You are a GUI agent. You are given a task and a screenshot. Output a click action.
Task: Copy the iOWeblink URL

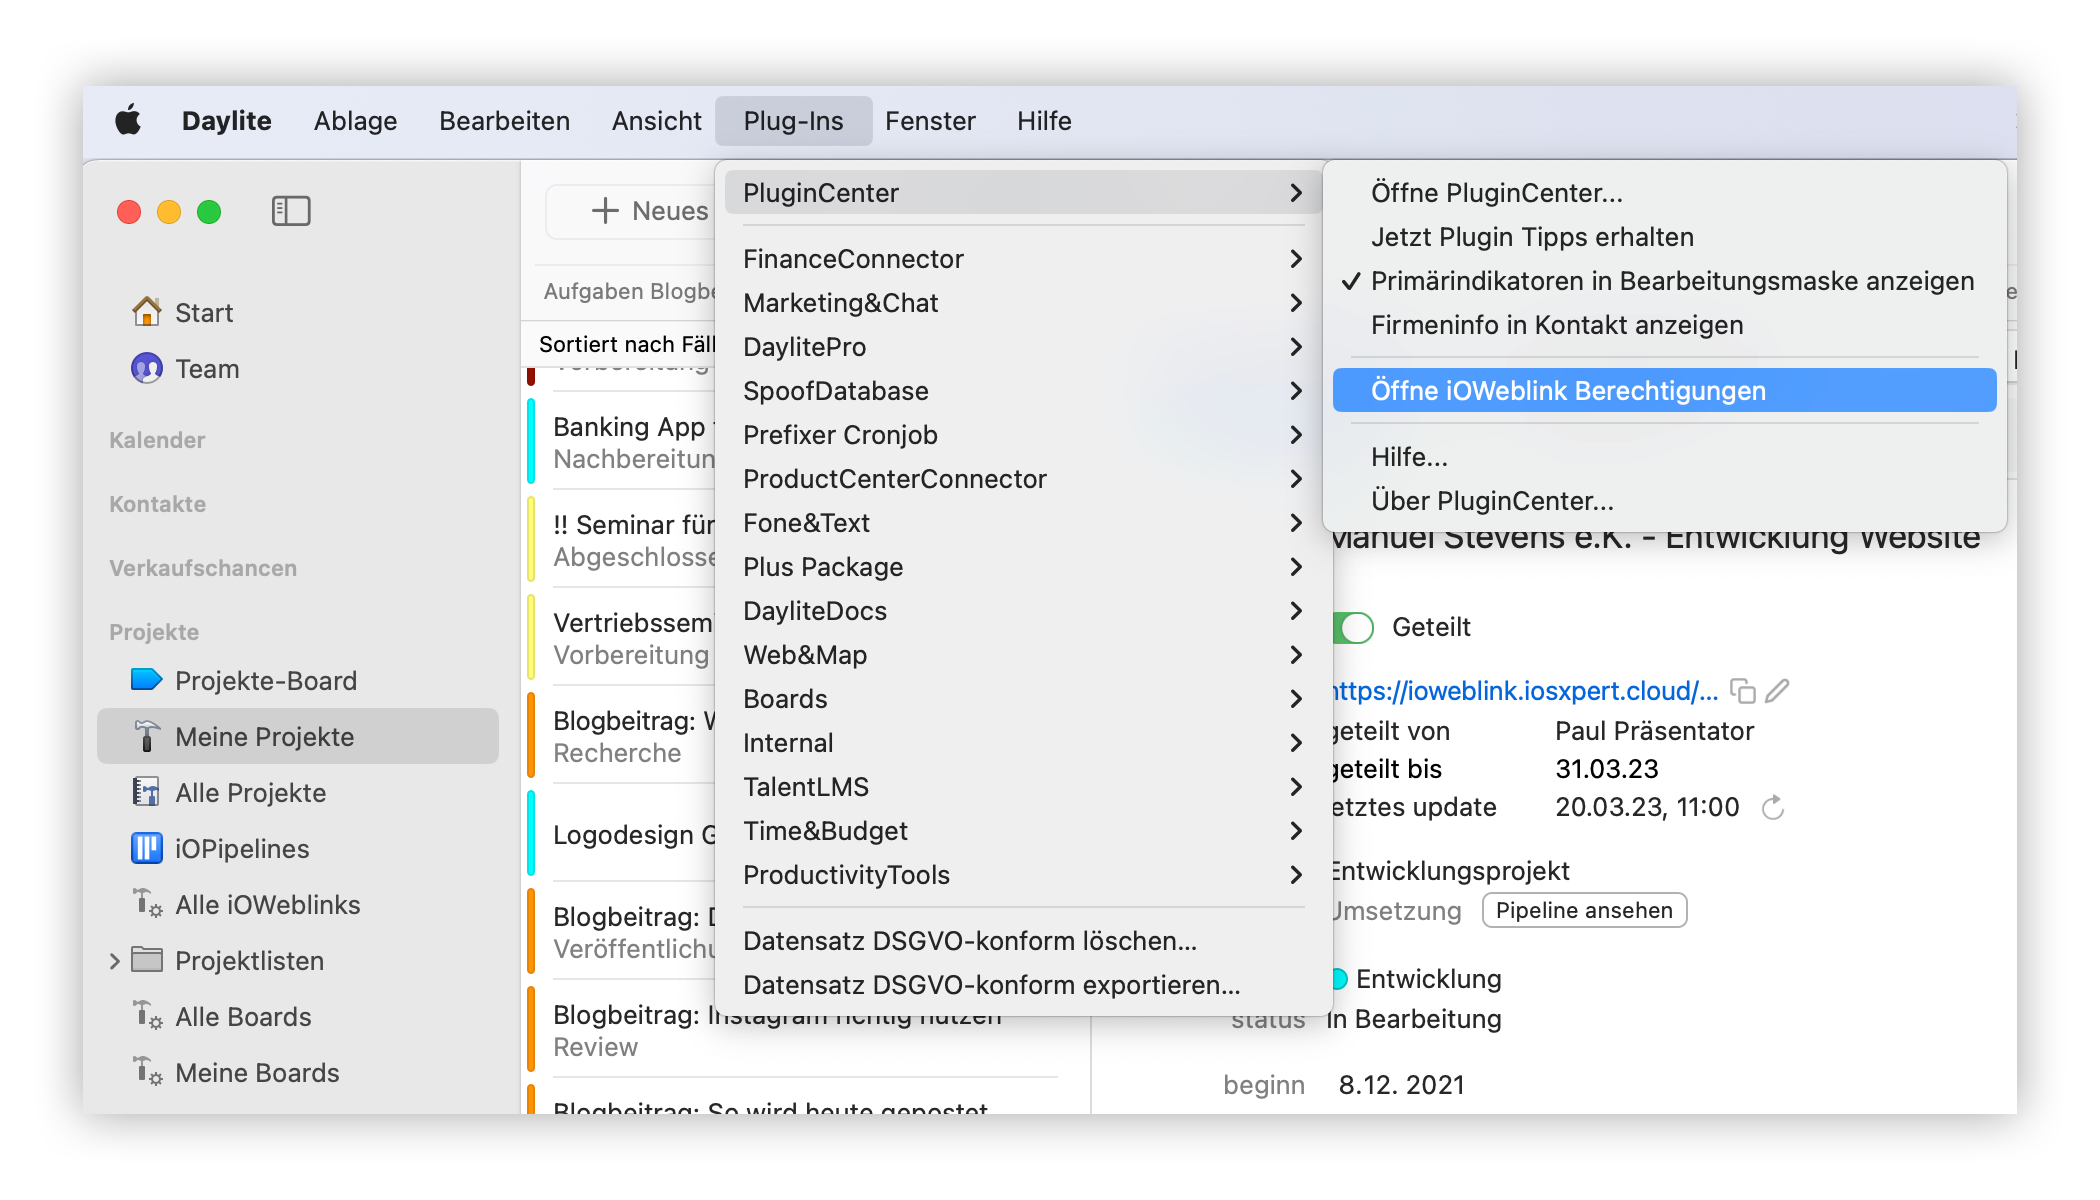(x=1743, y=691)
